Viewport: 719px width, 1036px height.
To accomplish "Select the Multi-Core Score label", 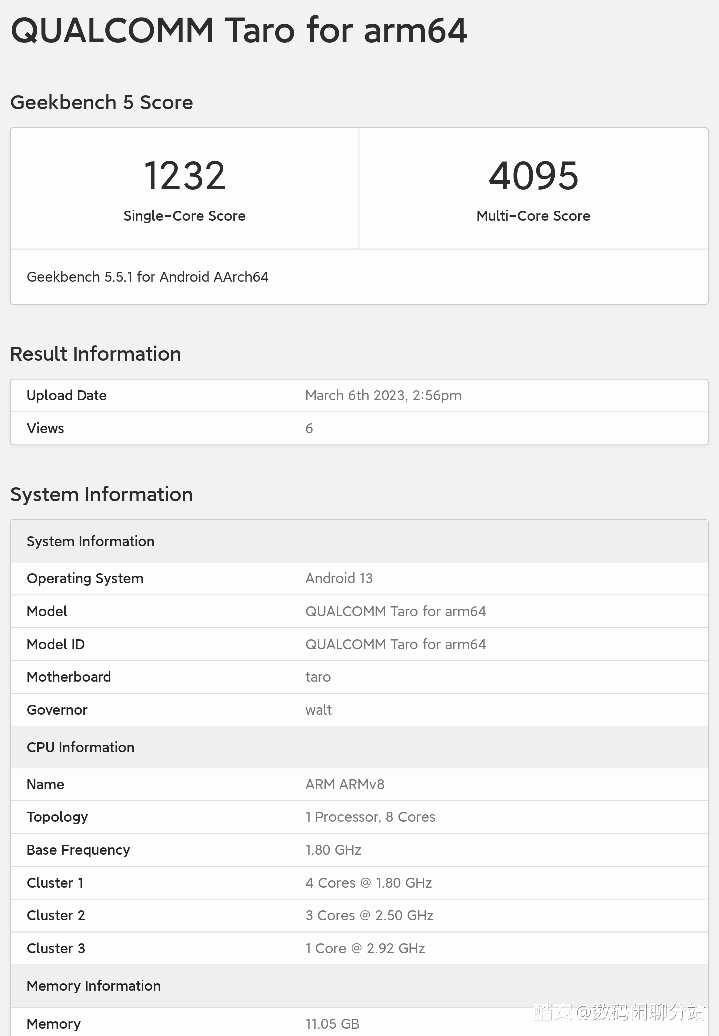I will [x=533, y=216].
